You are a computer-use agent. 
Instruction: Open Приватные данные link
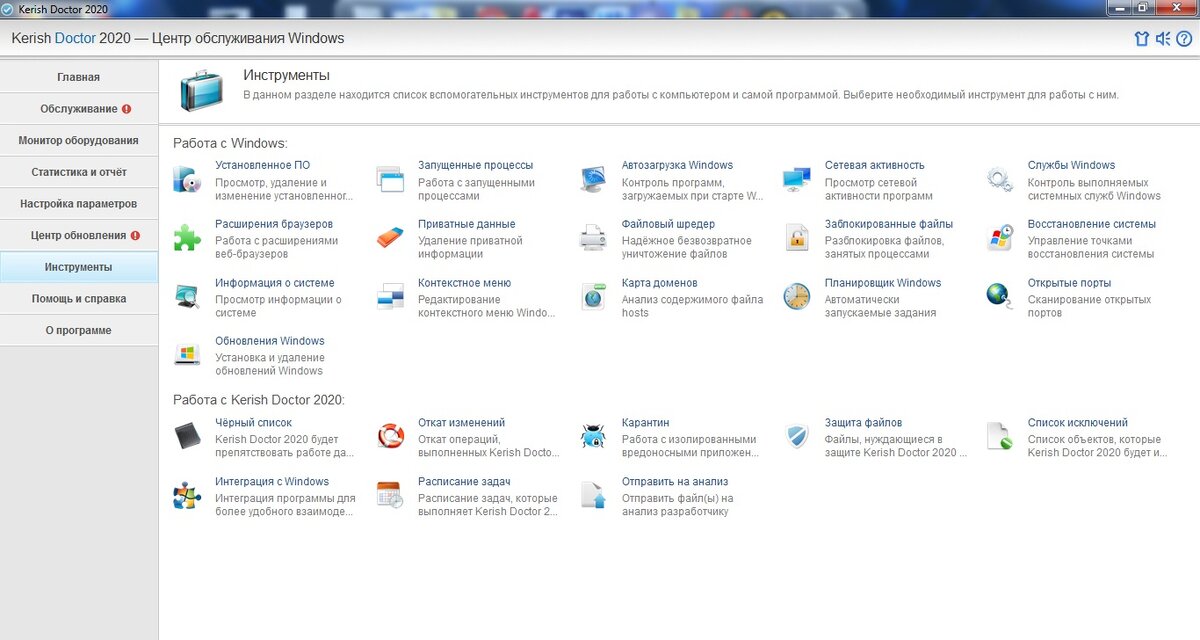pyautogui.click(x=466, y=224)
